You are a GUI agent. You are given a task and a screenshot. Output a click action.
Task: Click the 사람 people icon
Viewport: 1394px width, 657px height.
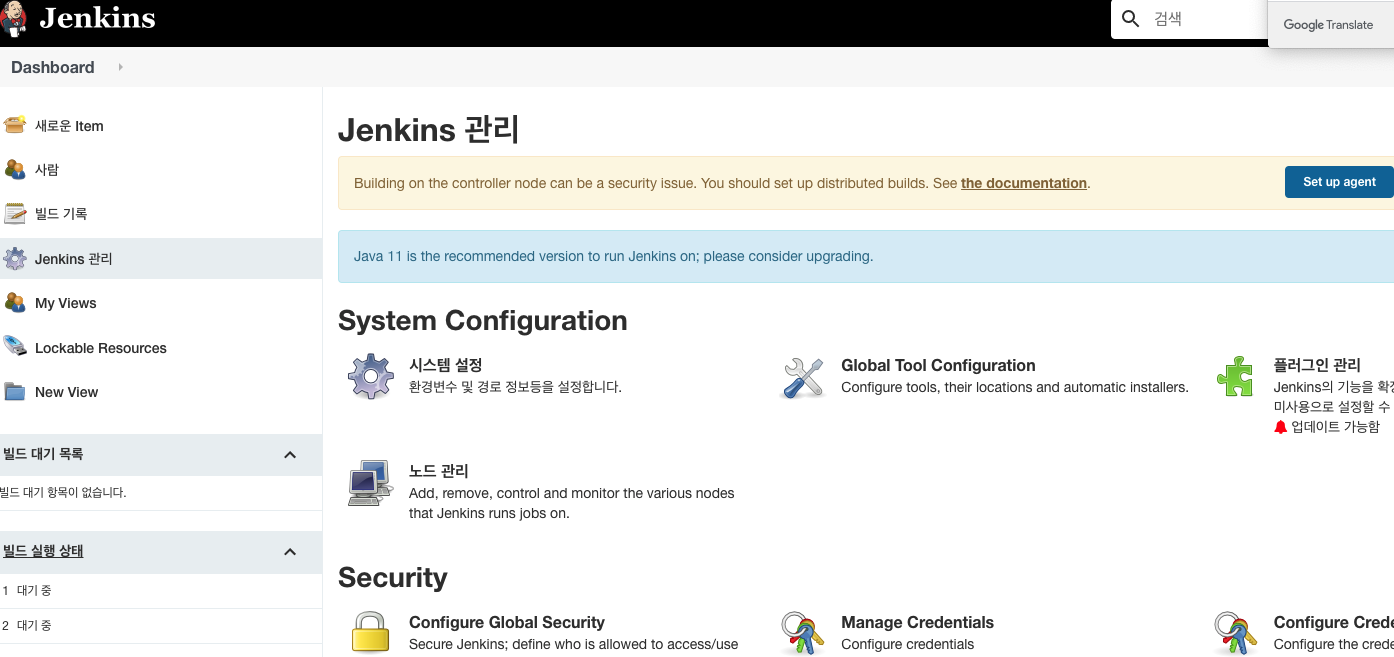14,169
